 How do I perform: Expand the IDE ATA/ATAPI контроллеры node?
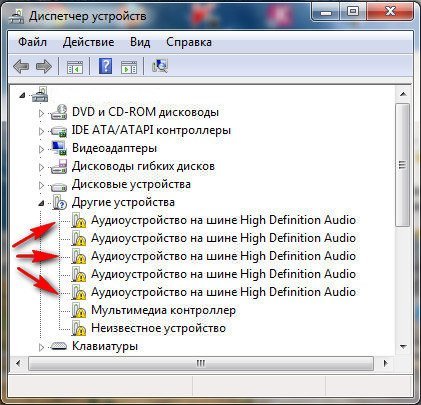pyautogui.click(x=41, y=131)
